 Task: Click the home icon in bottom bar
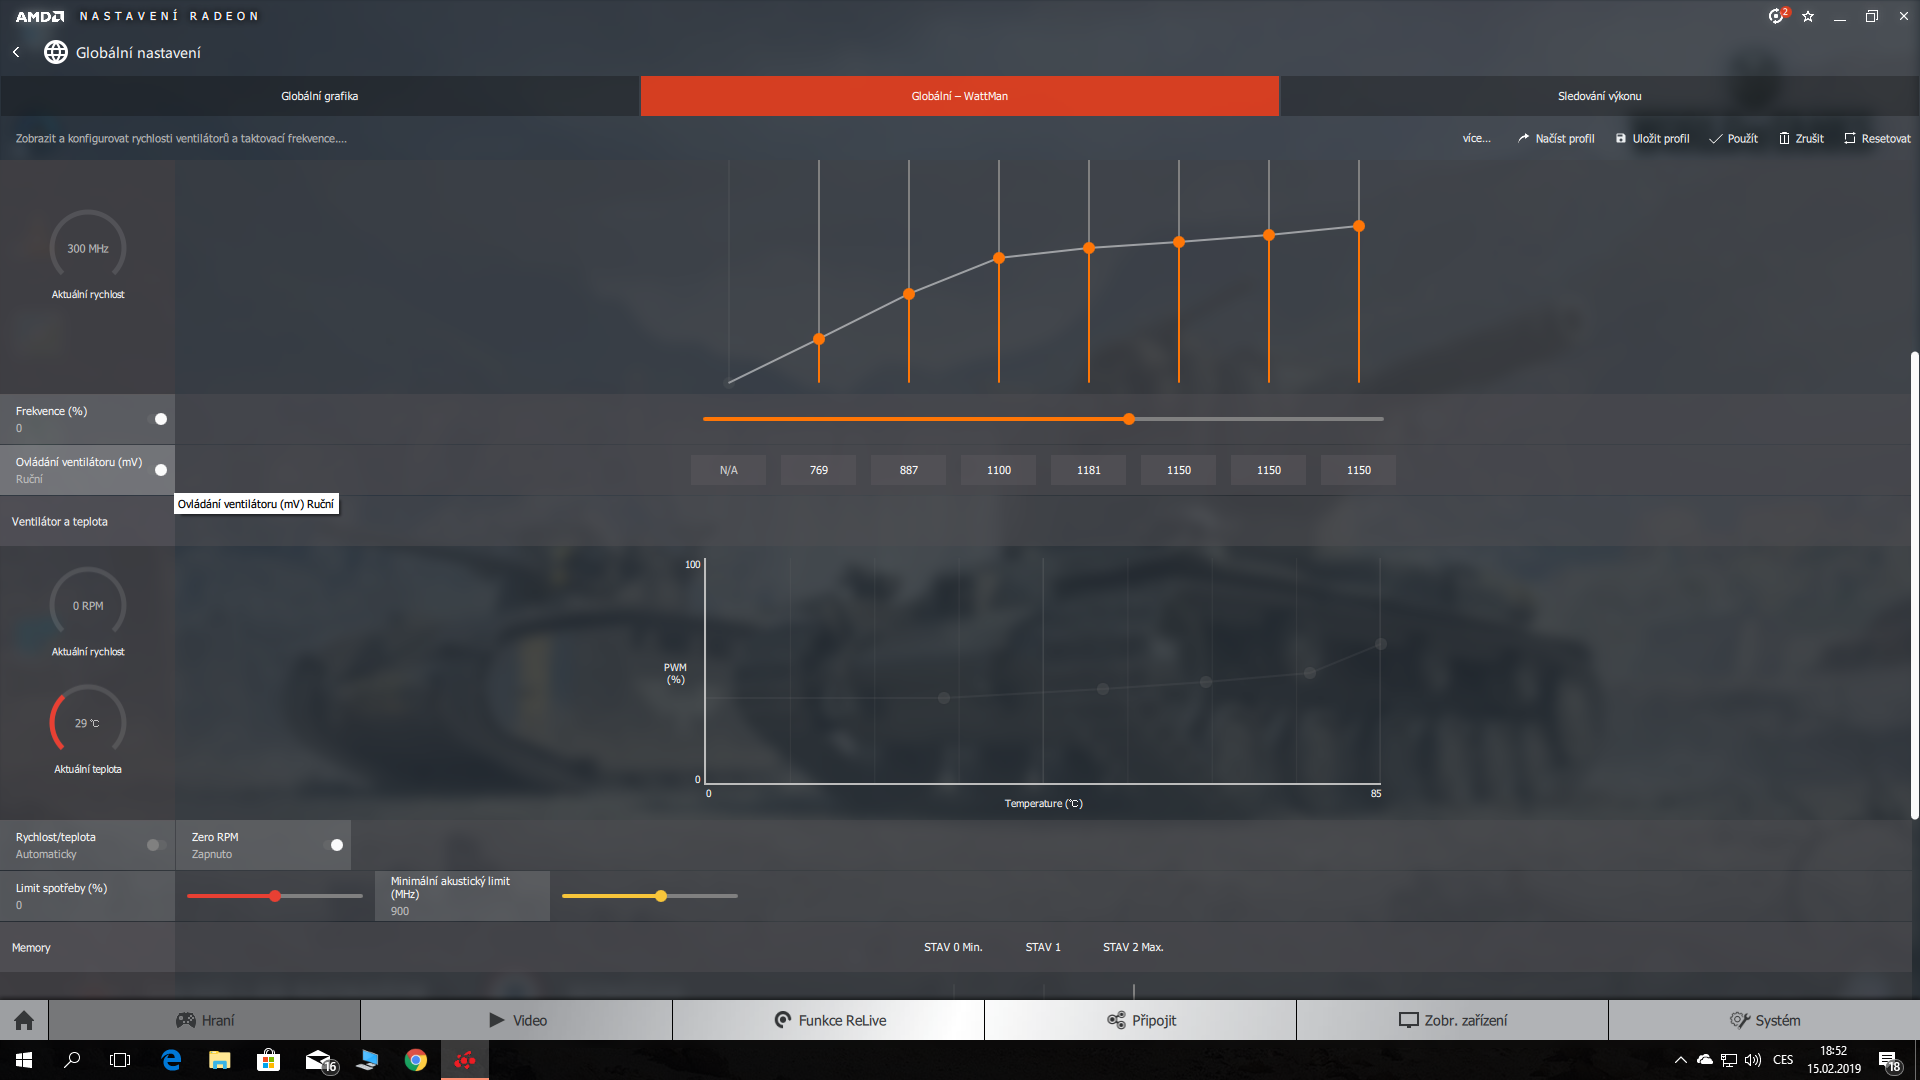click(24, 1020)
